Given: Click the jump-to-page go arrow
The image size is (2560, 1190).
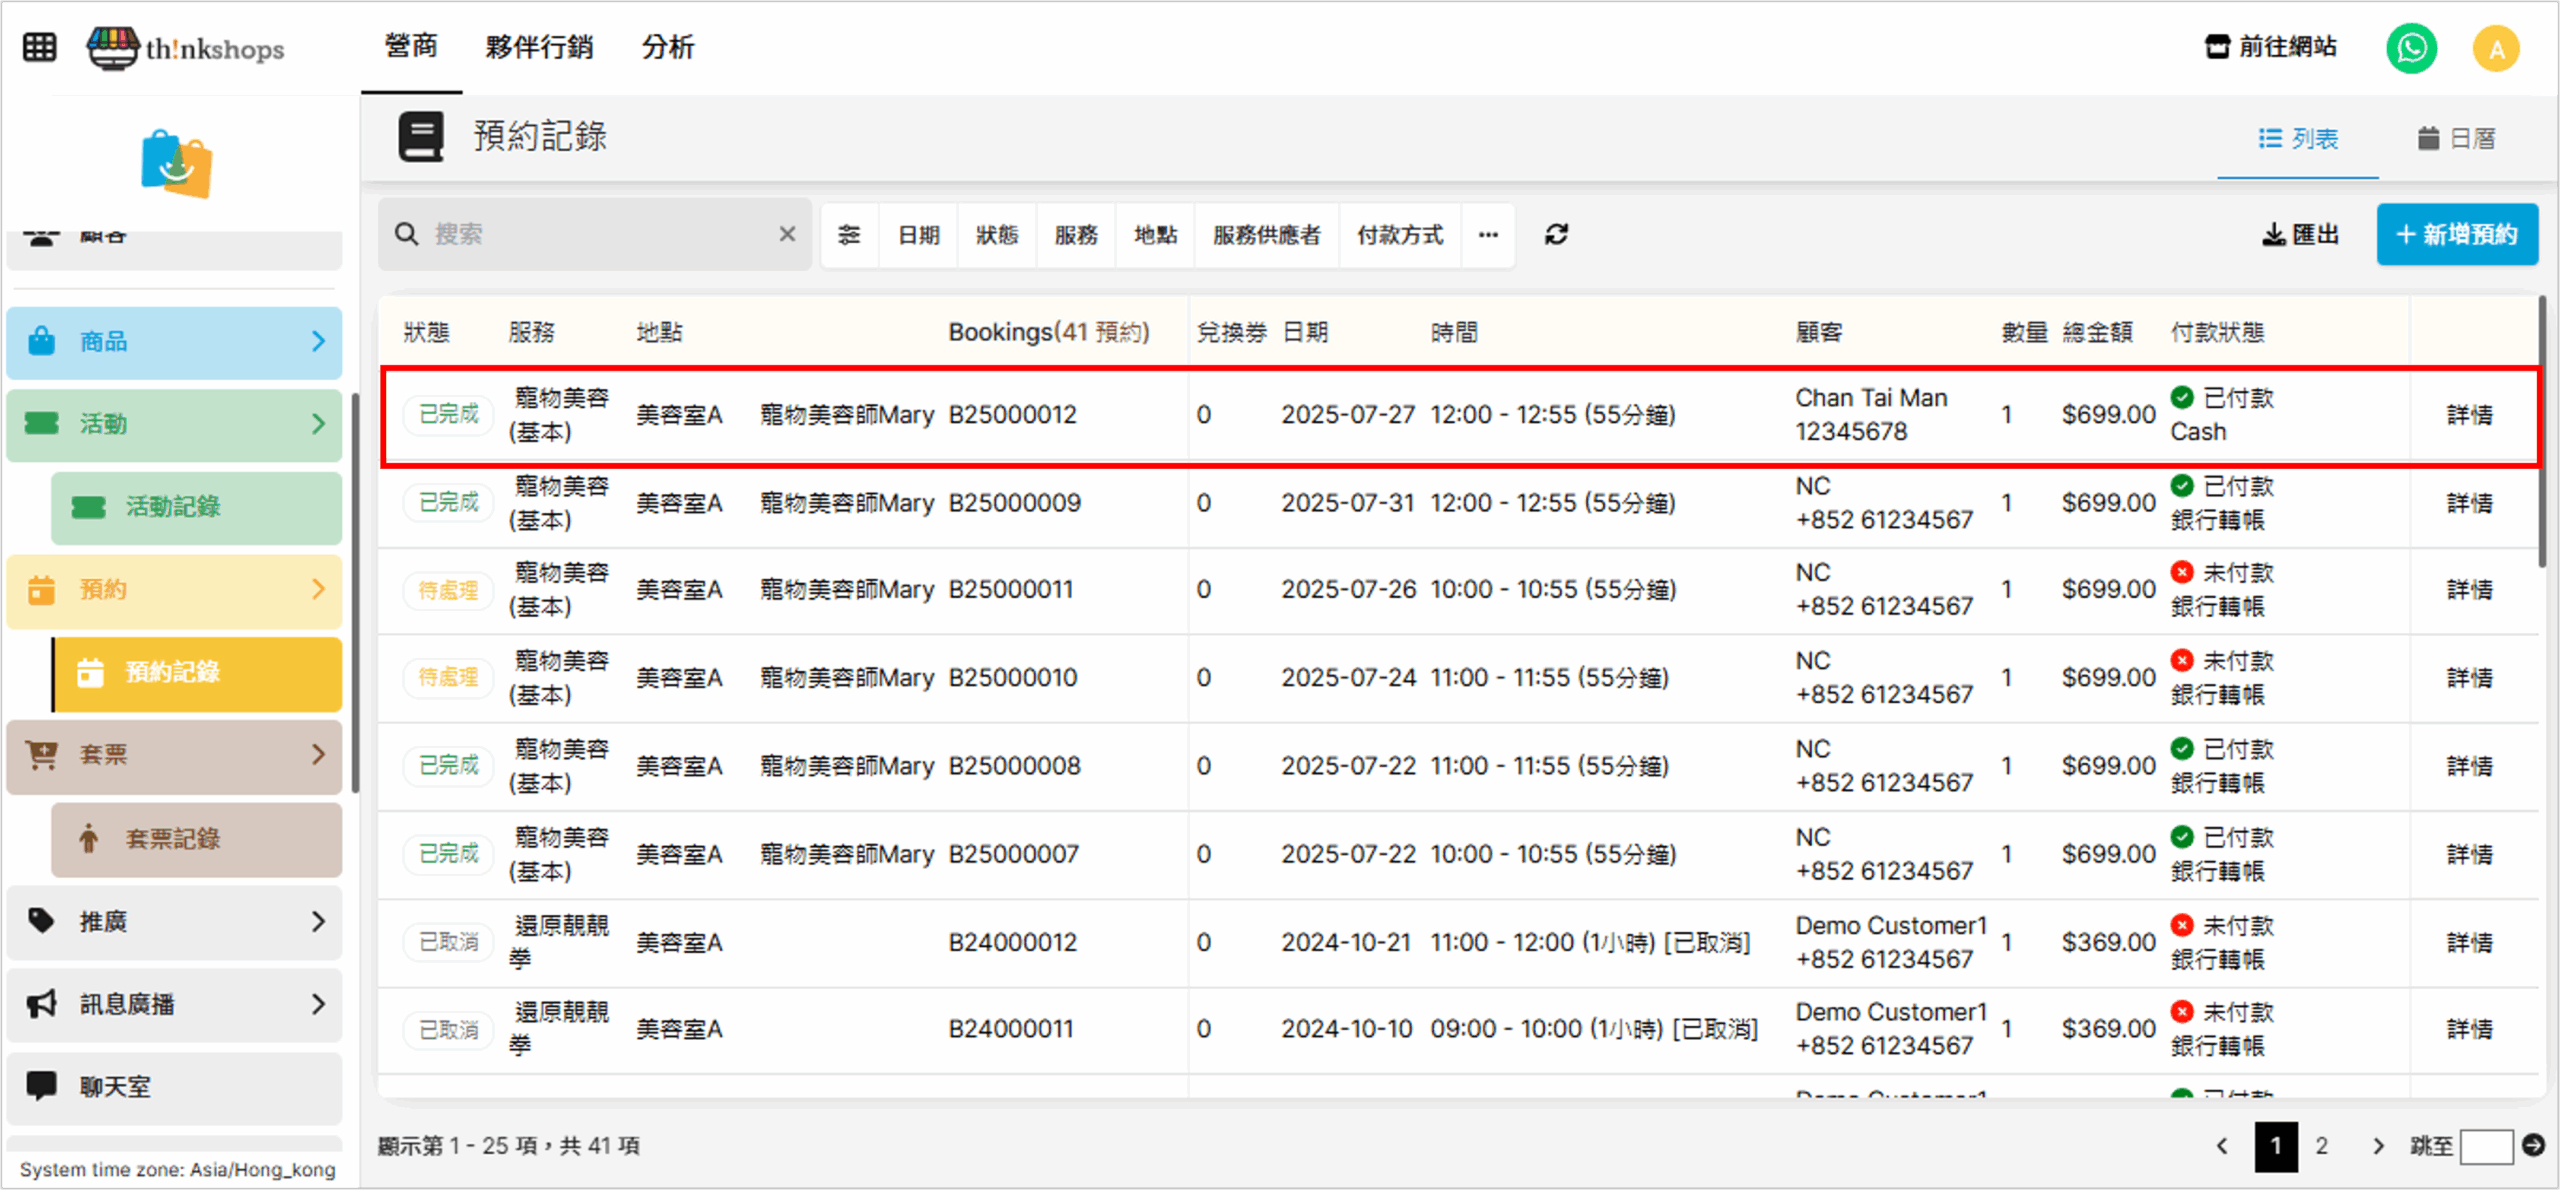Looking at the screenshot, I should coord(2533,1145).
